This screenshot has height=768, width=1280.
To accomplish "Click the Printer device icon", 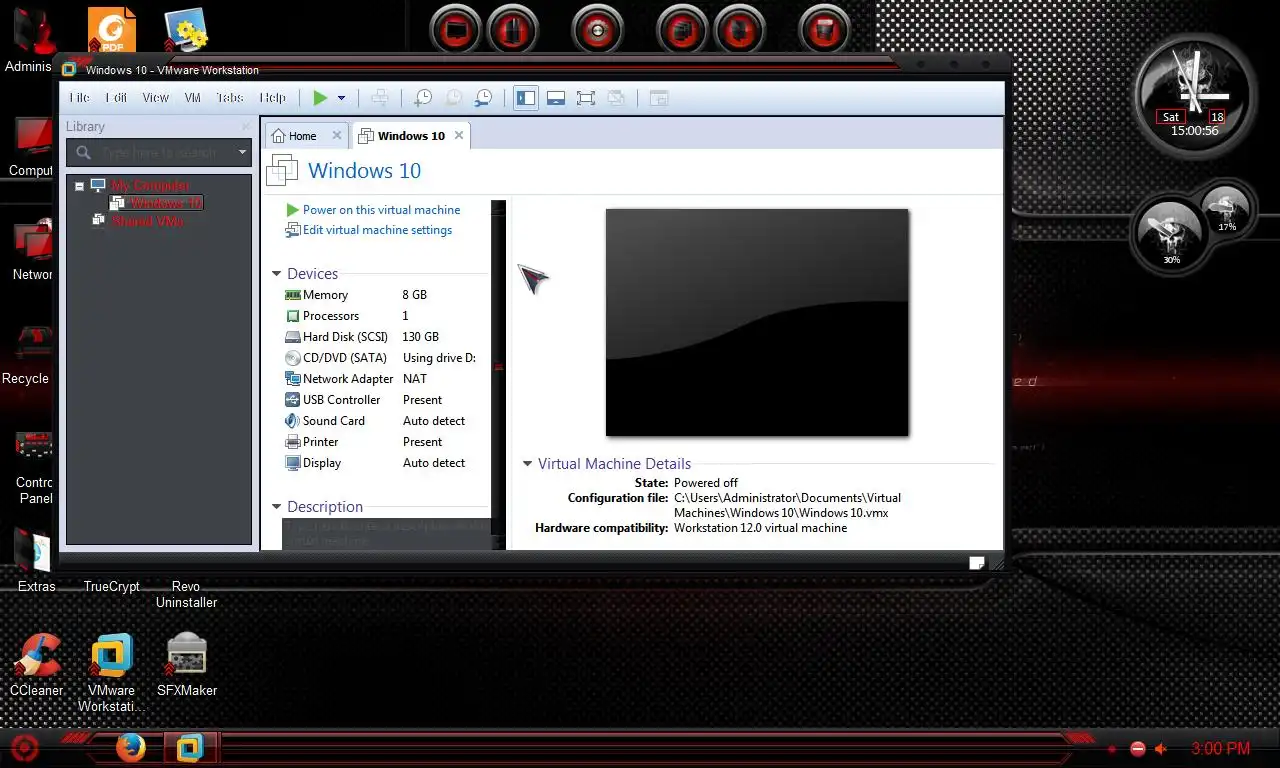I will click(293, 442).
